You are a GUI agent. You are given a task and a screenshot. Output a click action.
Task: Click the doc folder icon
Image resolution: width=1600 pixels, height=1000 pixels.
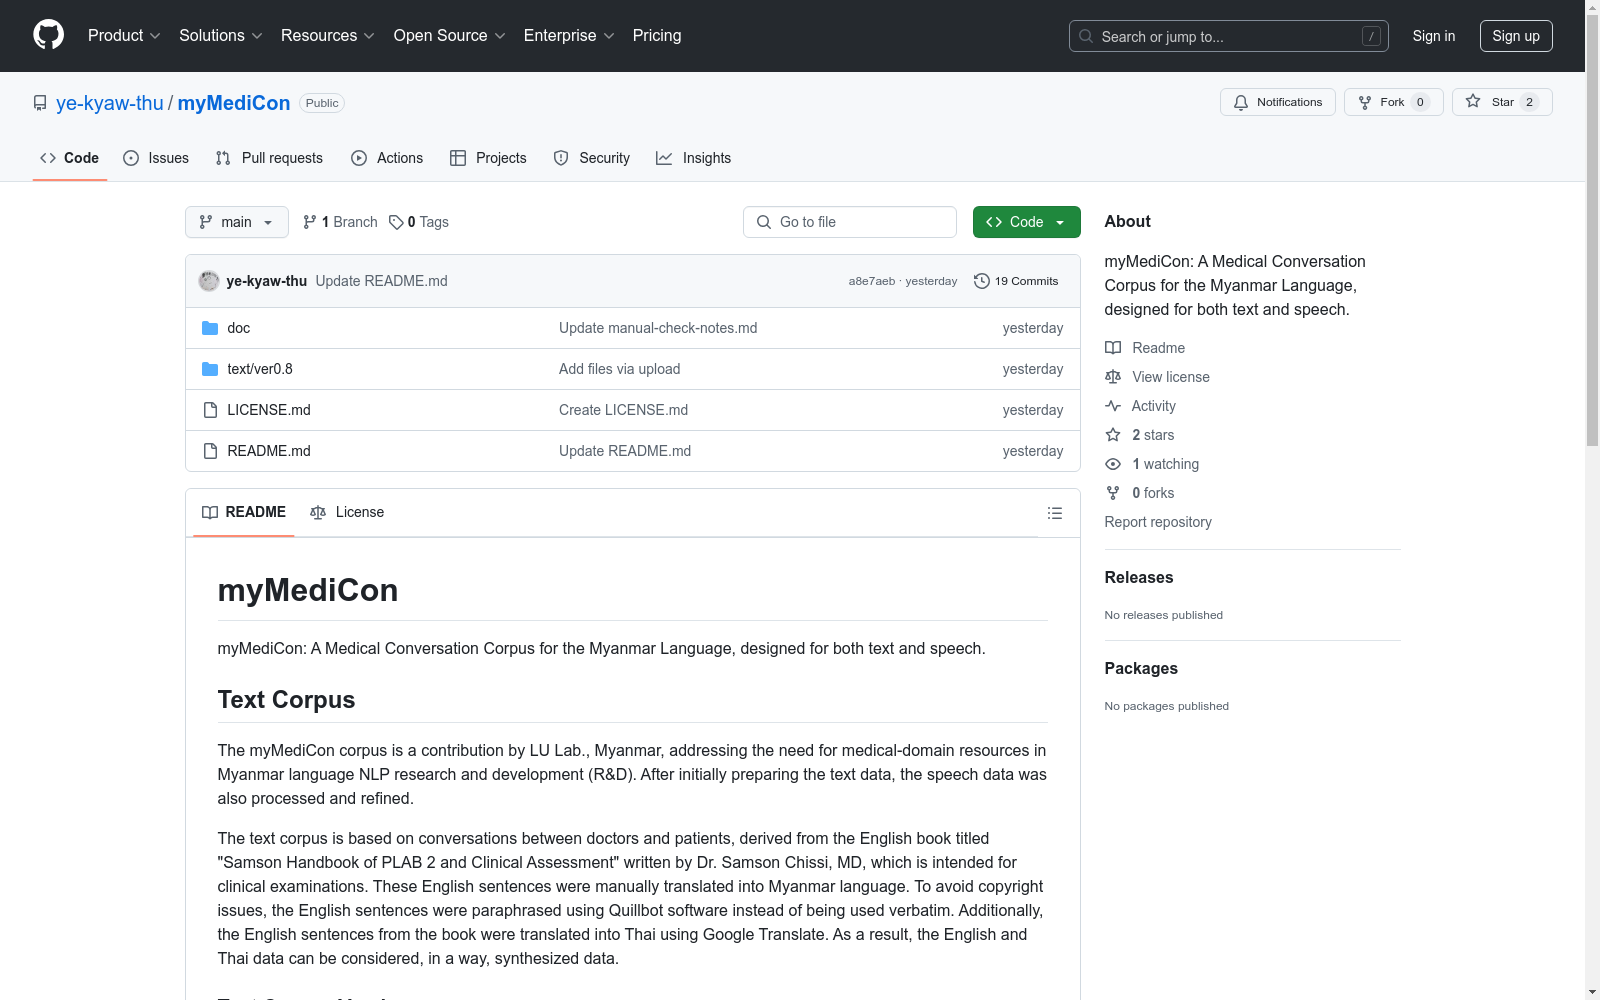pos(210,328)
